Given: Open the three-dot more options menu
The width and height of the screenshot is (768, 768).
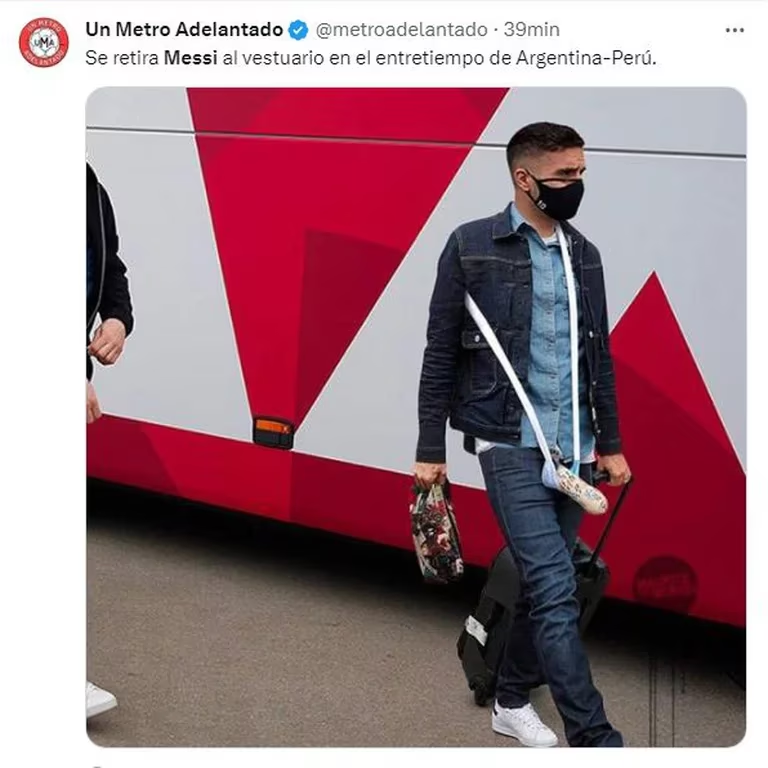Looking at the screenshot, I should (x=735, y=30).
